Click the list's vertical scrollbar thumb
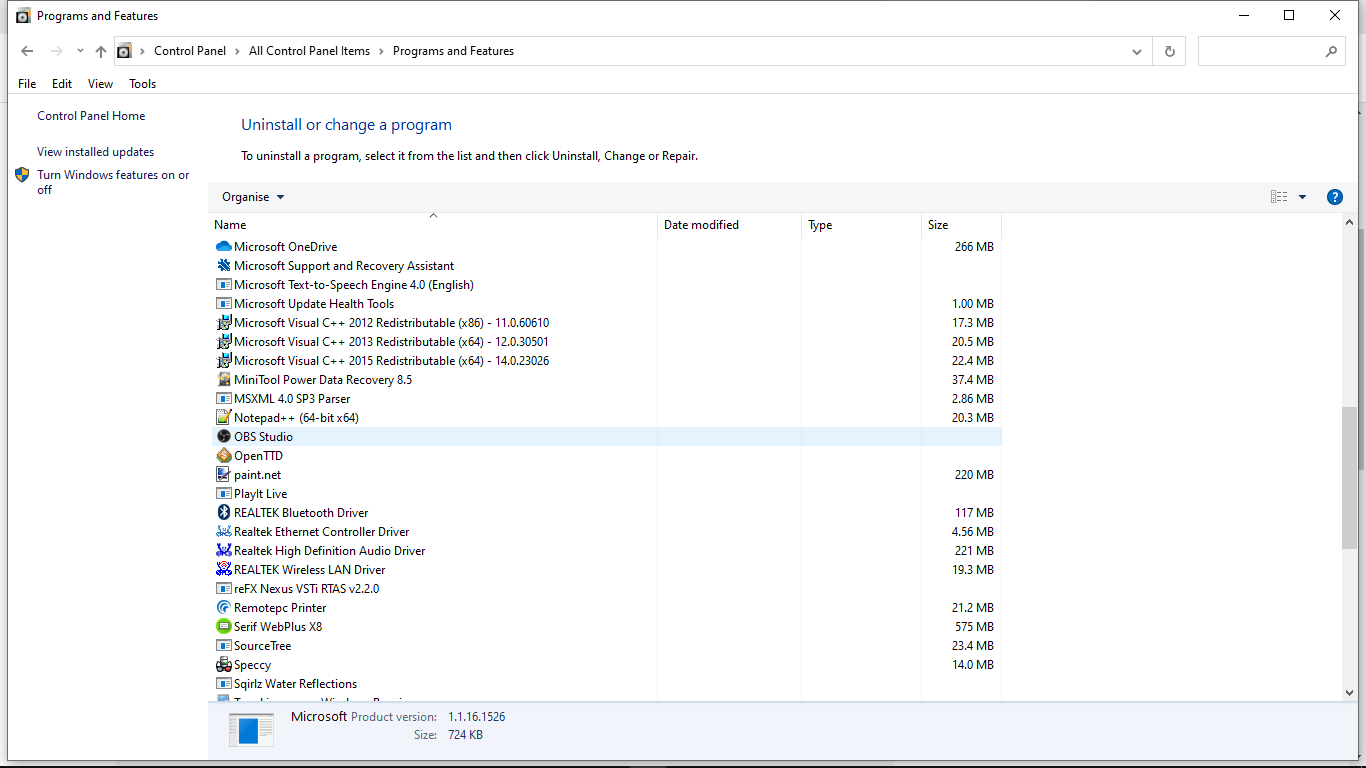1366x768 pixels. click(1350, 477)
